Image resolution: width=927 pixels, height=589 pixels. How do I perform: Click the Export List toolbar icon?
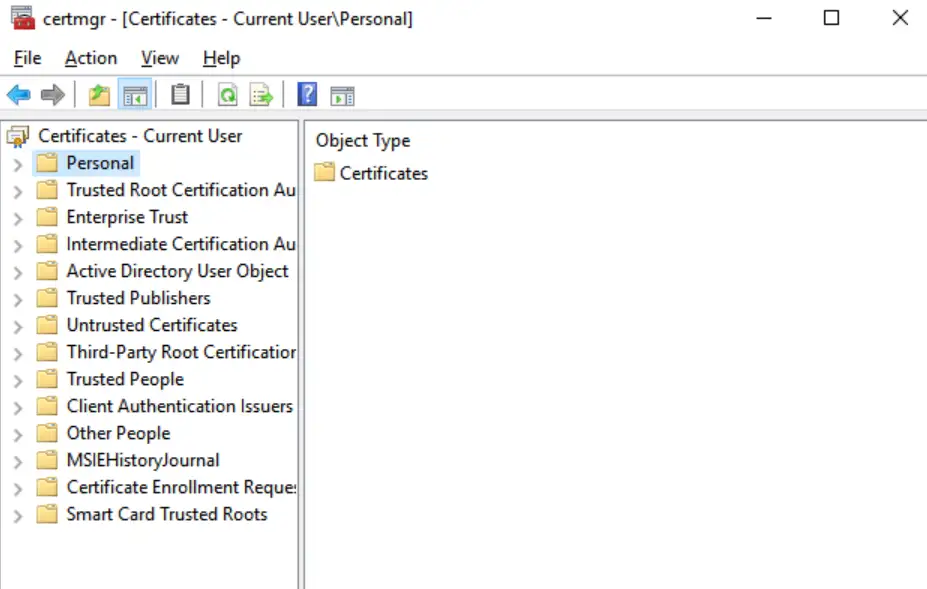point(259,94)
